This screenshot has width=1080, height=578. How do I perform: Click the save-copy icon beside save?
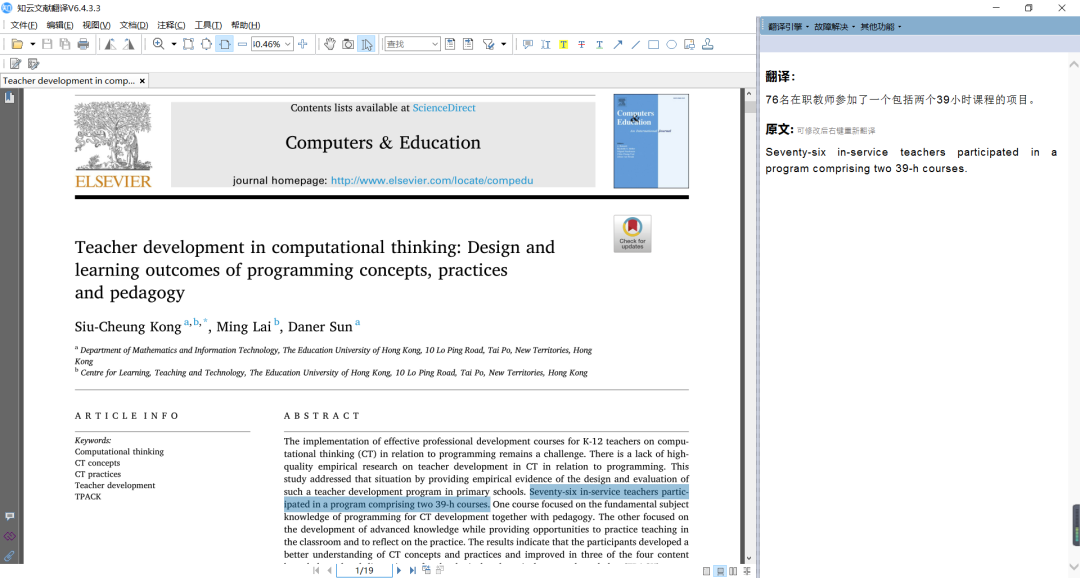pos(65,44)
